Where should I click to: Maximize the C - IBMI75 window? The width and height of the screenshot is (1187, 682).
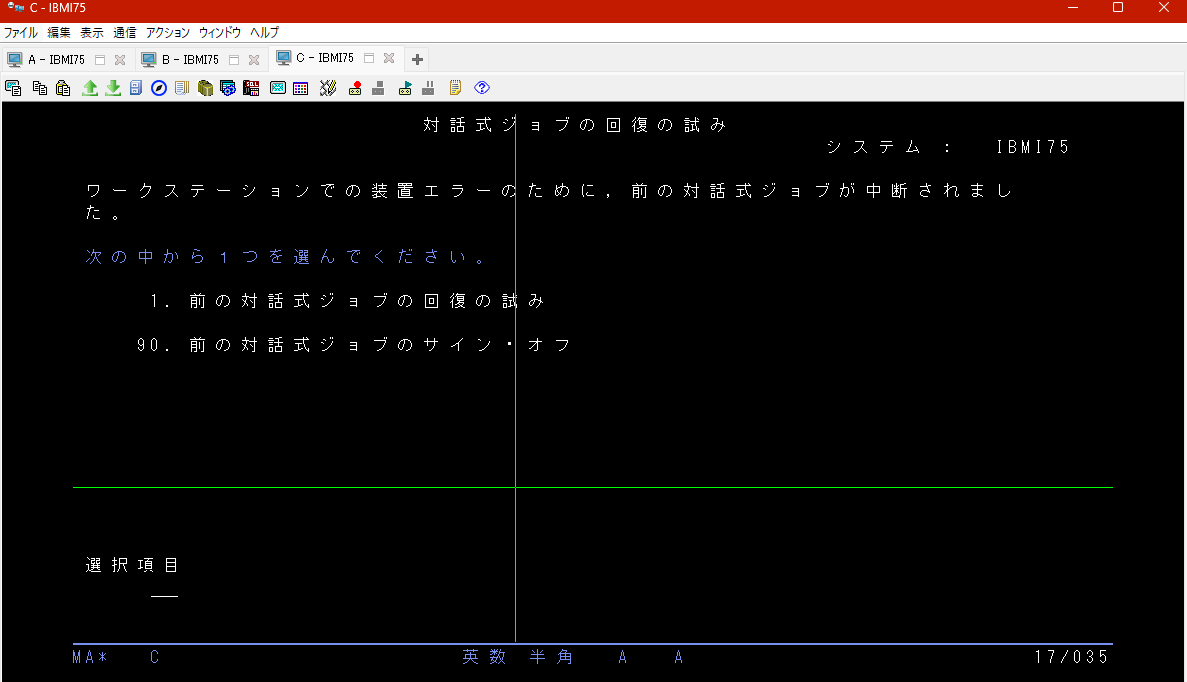[x=1117, y=8]
